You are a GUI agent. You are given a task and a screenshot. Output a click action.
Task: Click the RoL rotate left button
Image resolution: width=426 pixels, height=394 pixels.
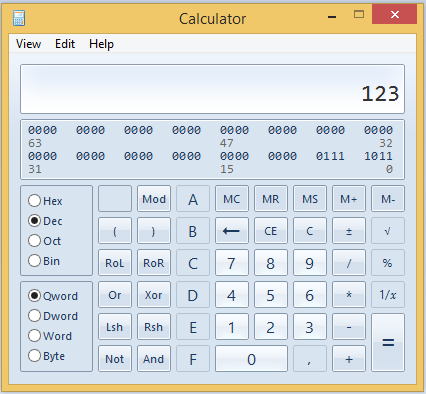point(115,263)
